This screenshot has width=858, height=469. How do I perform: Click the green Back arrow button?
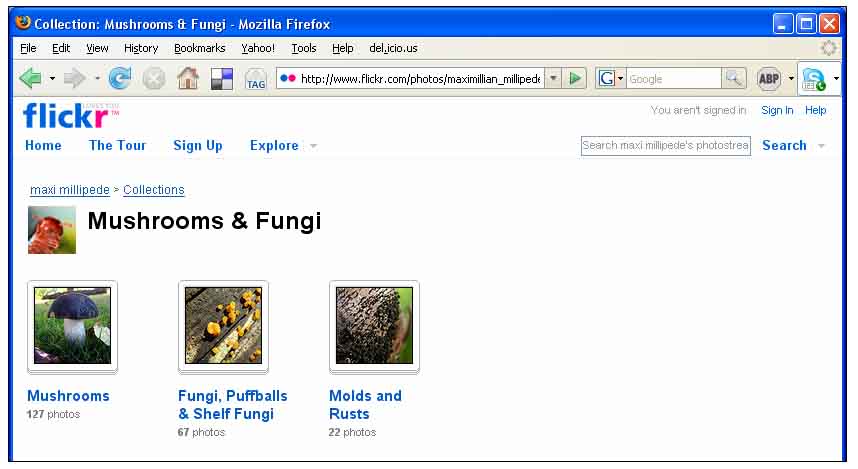point(30,78)
